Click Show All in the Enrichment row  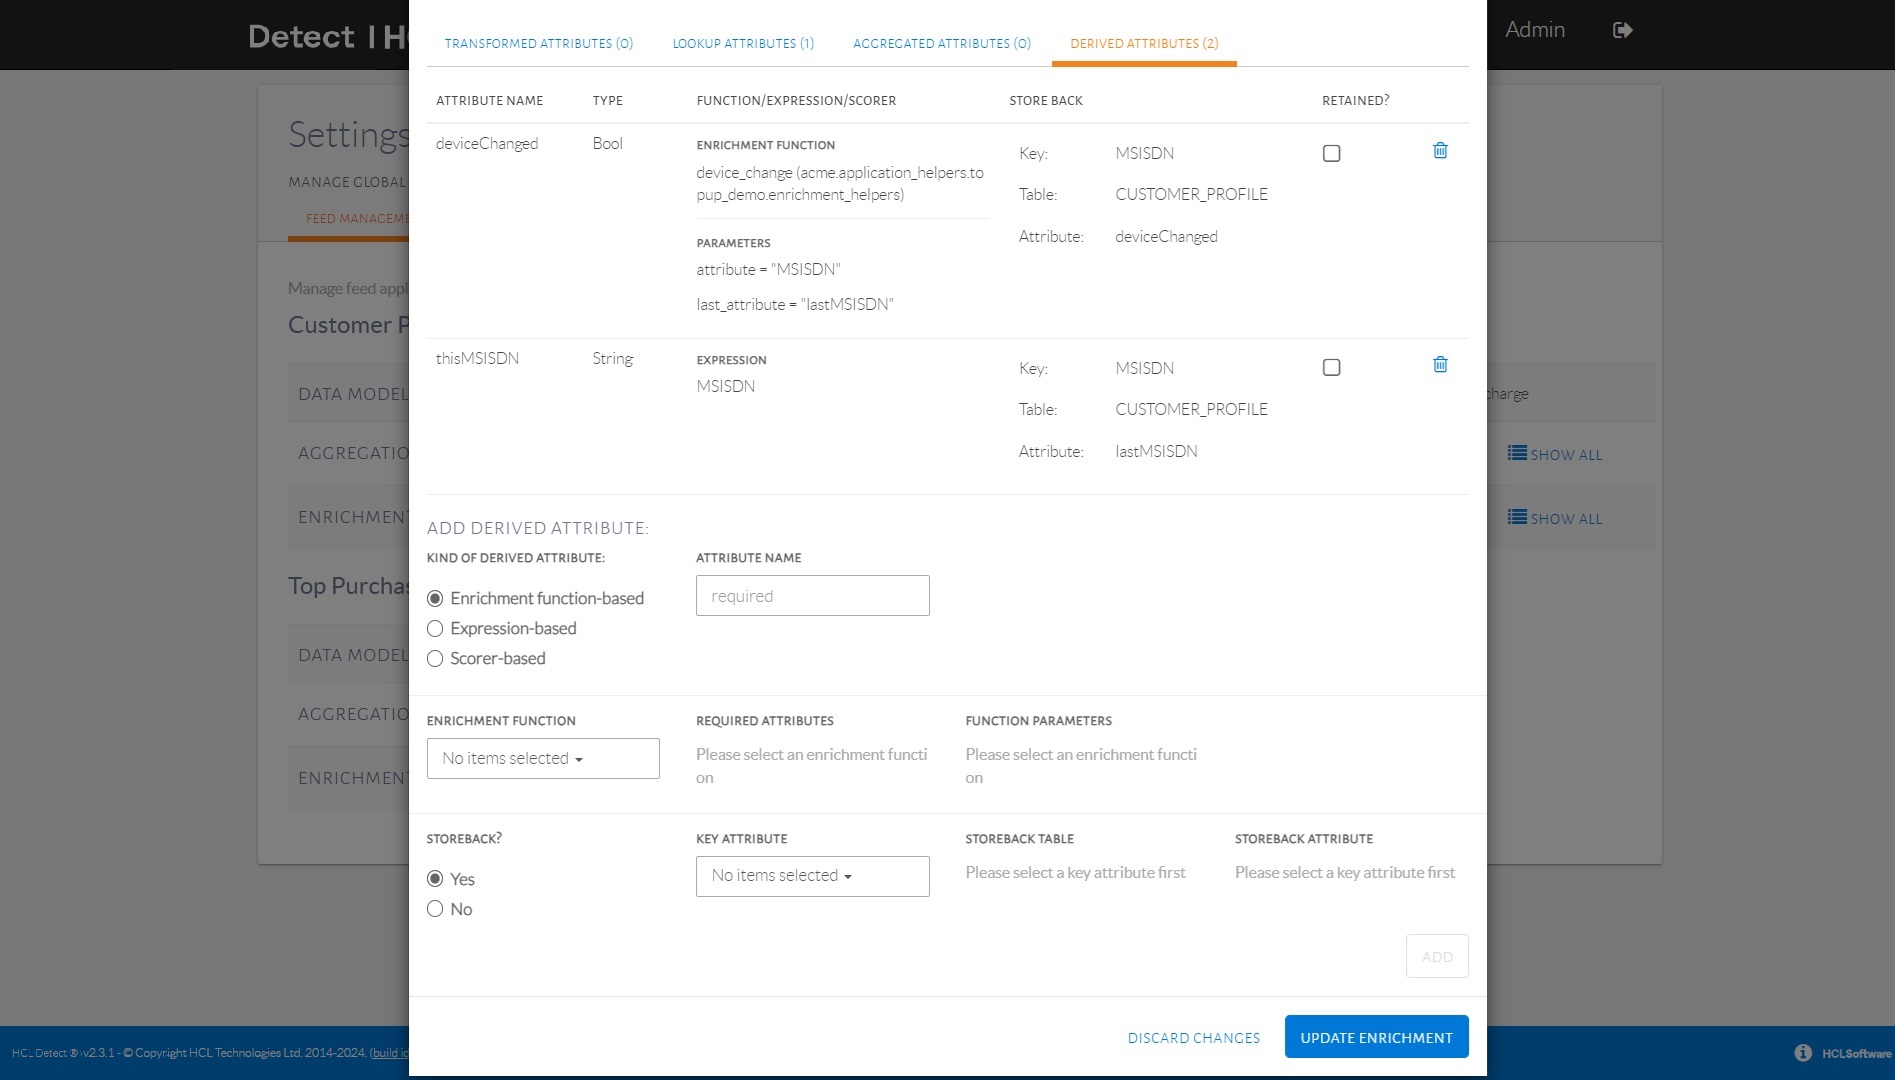[1555, 518]
